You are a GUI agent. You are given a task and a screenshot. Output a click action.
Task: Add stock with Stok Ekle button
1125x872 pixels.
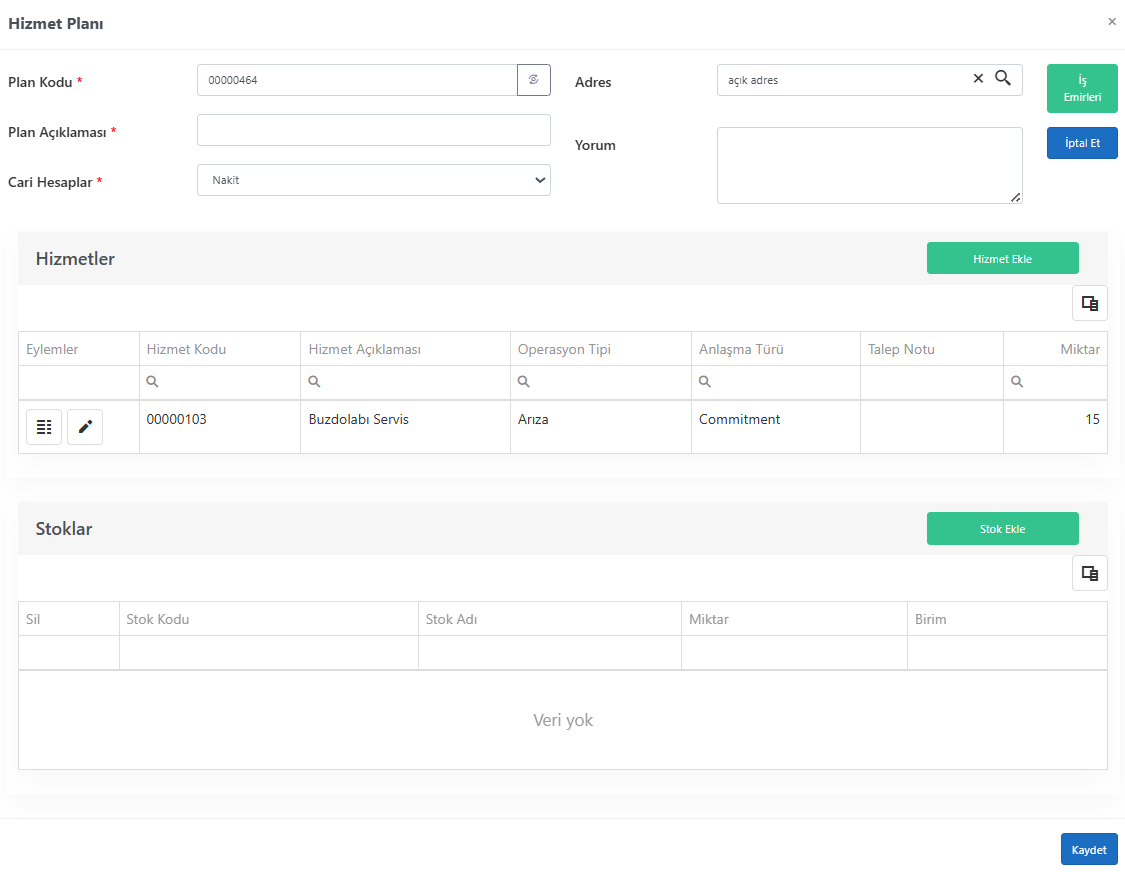(1002, 528)
